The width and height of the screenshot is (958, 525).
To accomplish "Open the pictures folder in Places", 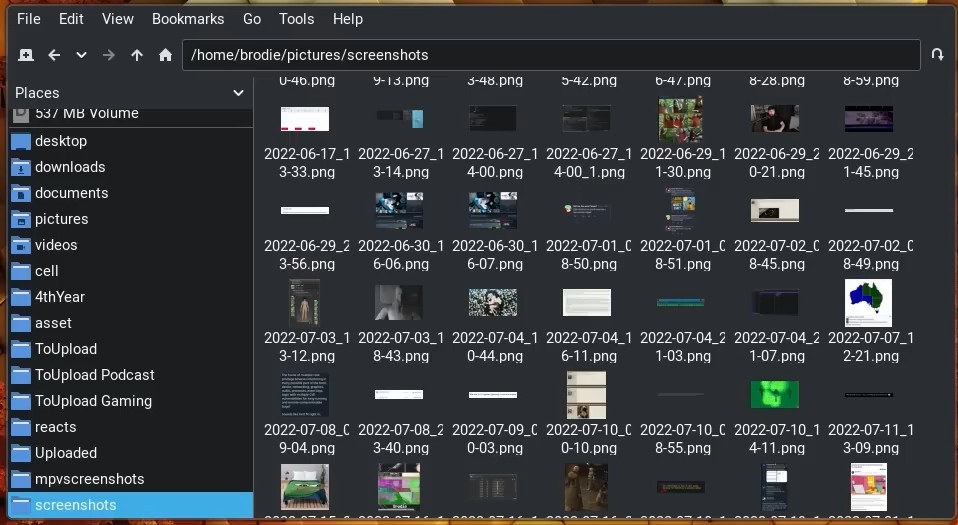I will pyautogui.click(x=131, y=219).
